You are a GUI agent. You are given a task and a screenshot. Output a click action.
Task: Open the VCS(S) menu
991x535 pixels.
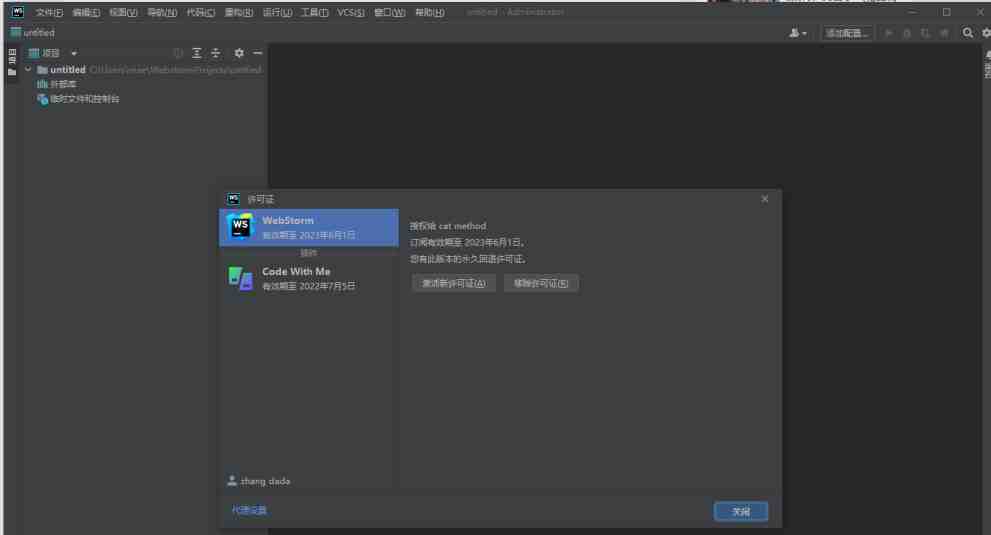(x=351, y=13)
